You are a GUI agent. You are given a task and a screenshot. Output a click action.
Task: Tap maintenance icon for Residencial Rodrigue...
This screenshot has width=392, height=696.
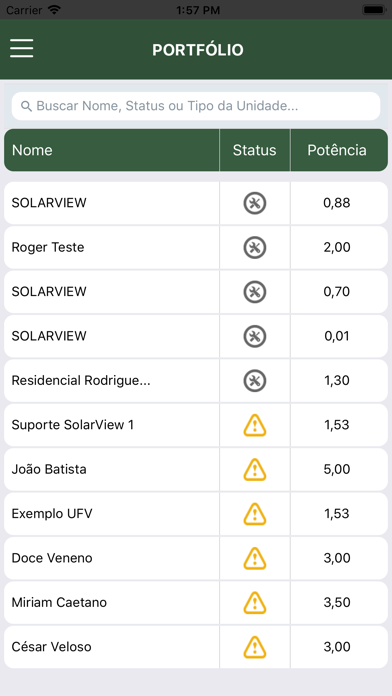(255, 380)
